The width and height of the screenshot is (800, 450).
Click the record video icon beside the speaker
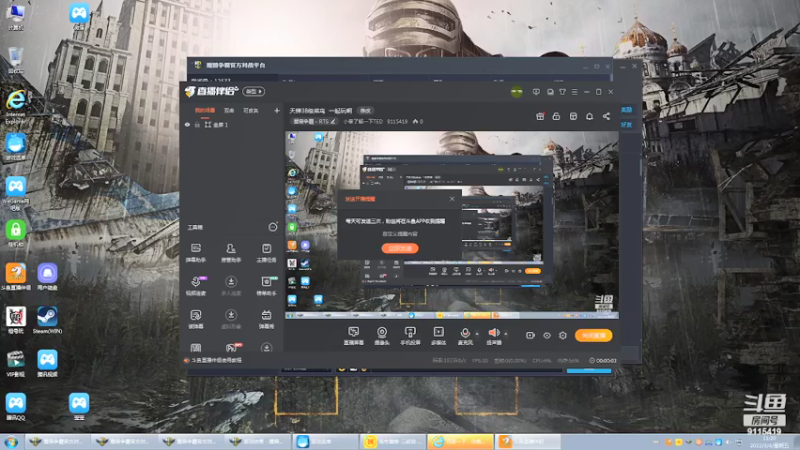tap(530, 335)
